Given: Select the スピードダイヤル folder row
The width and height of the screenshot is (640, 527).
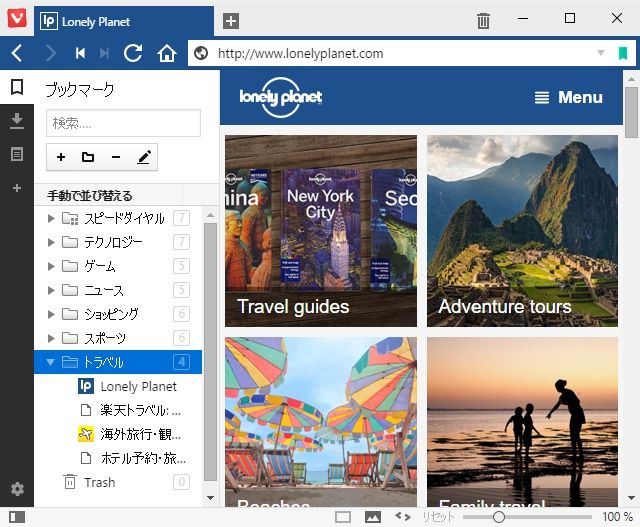Looking at the screenshot, I should pos(118,218).
